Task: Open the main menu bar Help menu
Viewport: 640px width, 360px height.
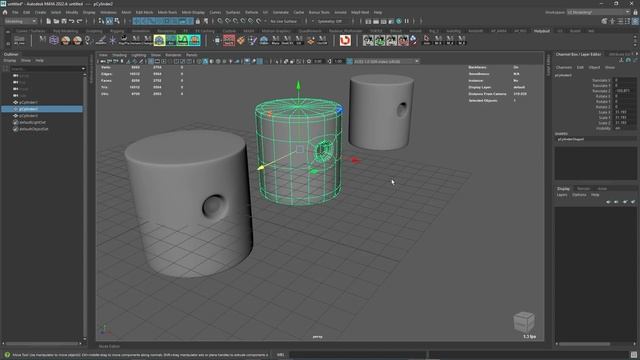Action: coord(378,12)
